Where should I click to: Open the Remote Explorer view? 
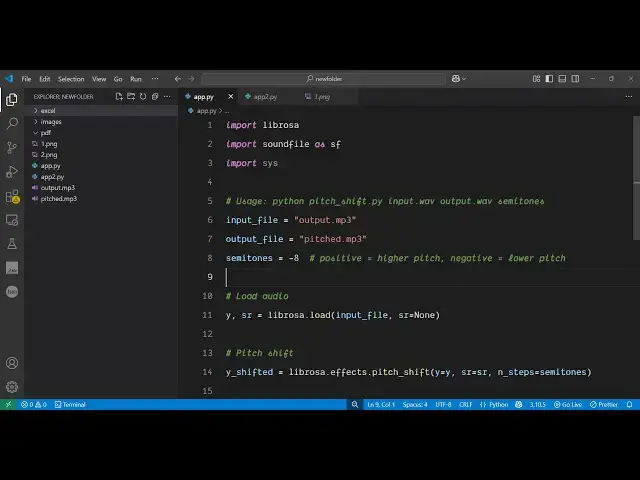coord(12,220)
